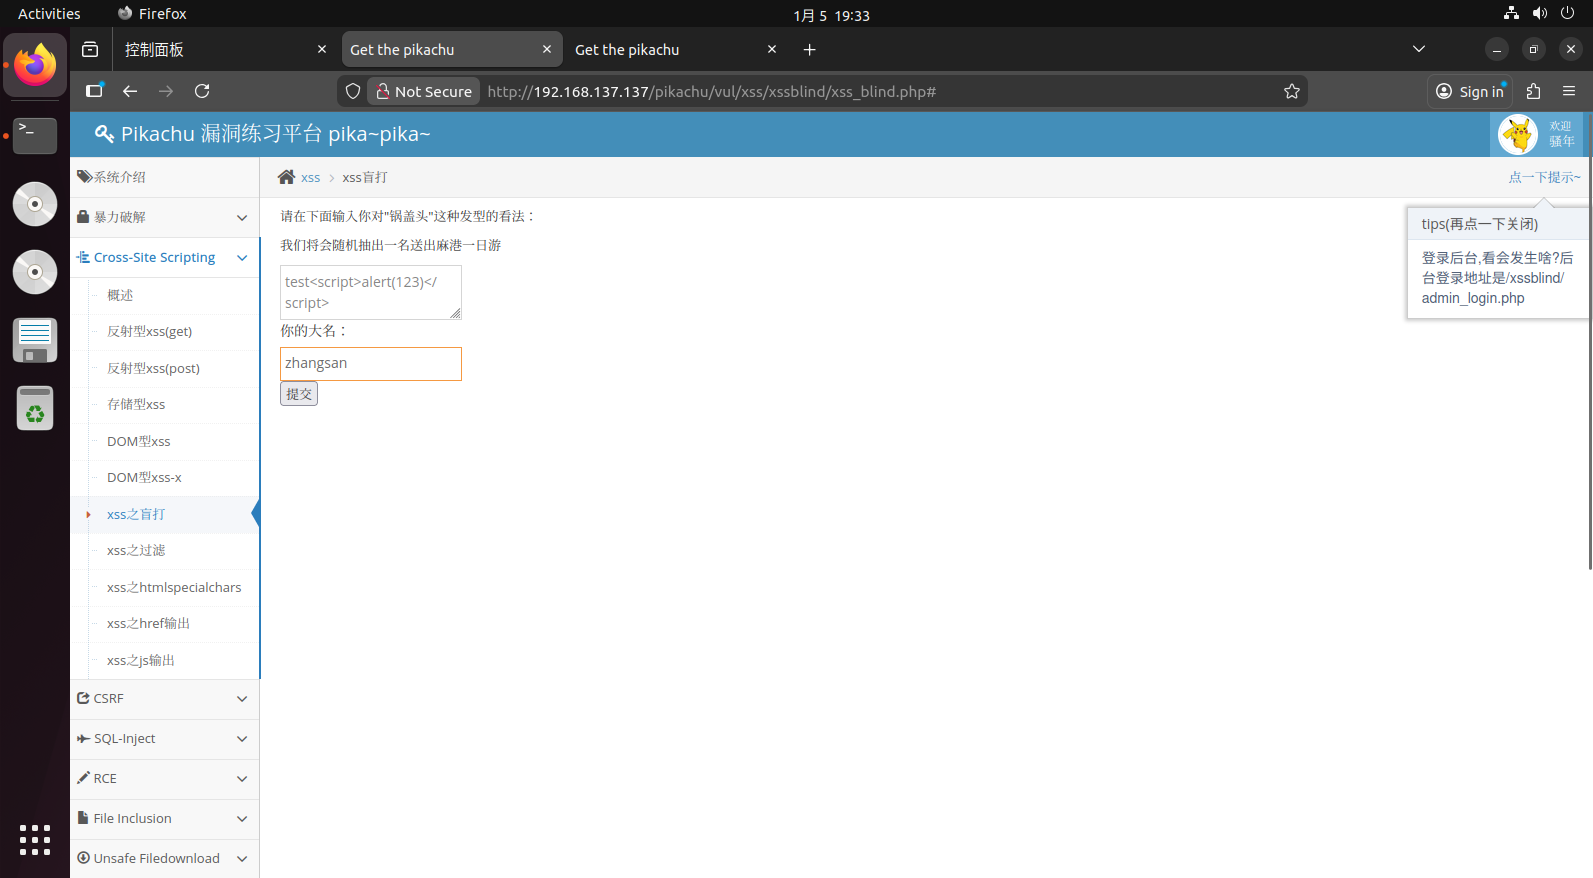Expand the CSRF menu section
1593x878 pixels.
pos(165,698)
